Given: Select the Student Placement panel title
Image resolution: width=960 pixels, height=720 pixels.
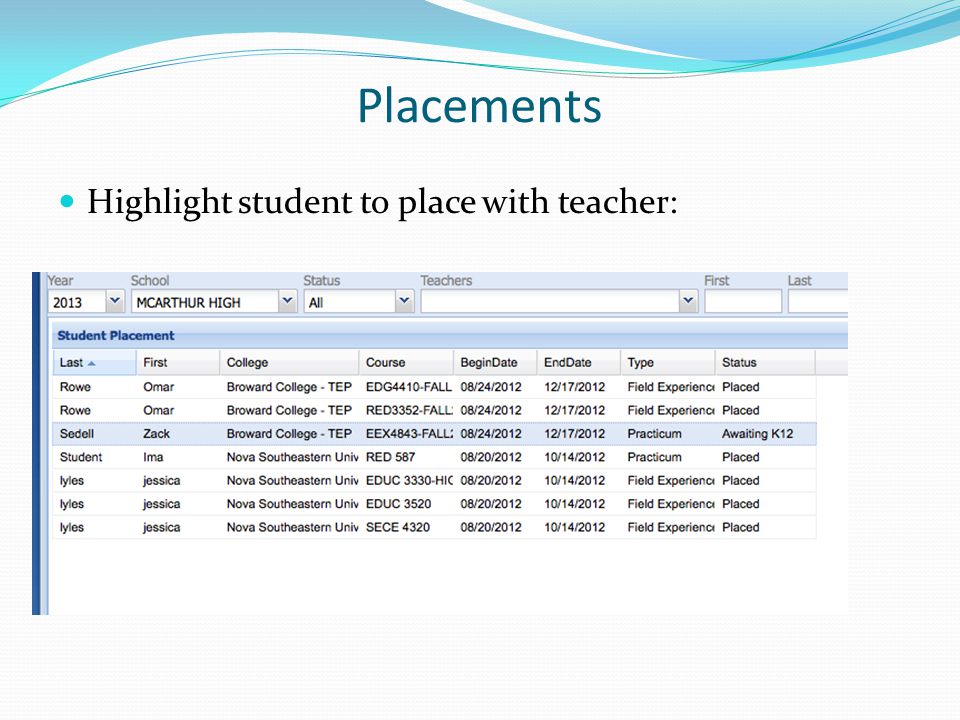Looking at the screenshot, I should (116, 336).
